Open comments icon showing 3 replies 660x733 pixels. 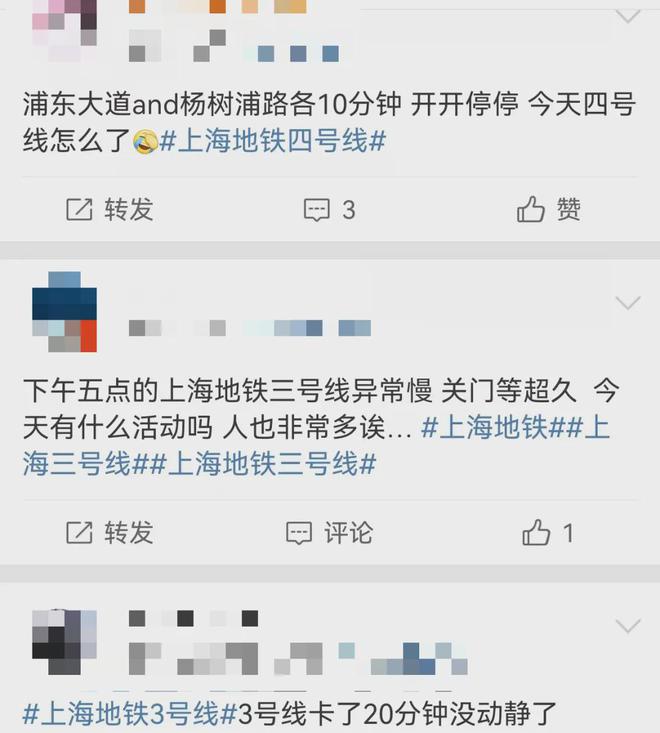316,209
